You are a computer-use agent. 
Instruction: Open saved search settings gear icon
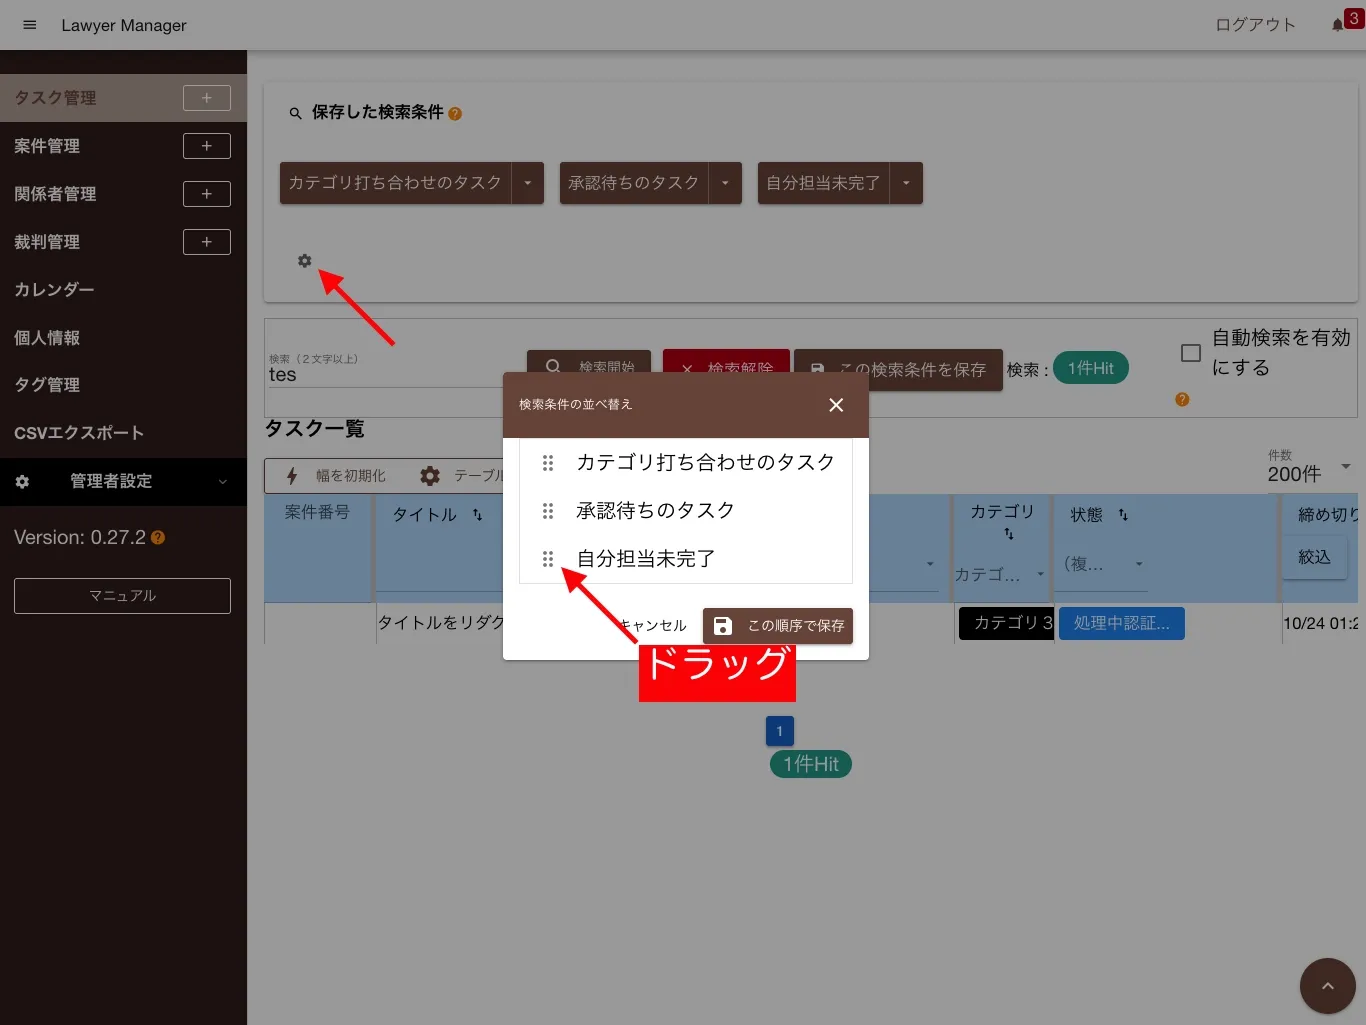(305, 261)
